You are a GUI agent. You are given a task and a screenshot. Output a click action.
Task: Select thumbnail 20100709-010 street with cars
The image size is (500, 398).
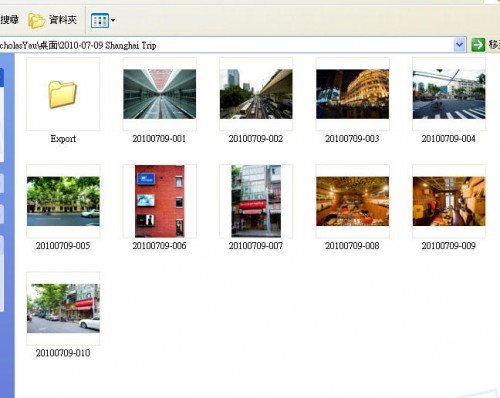(63, 308)
